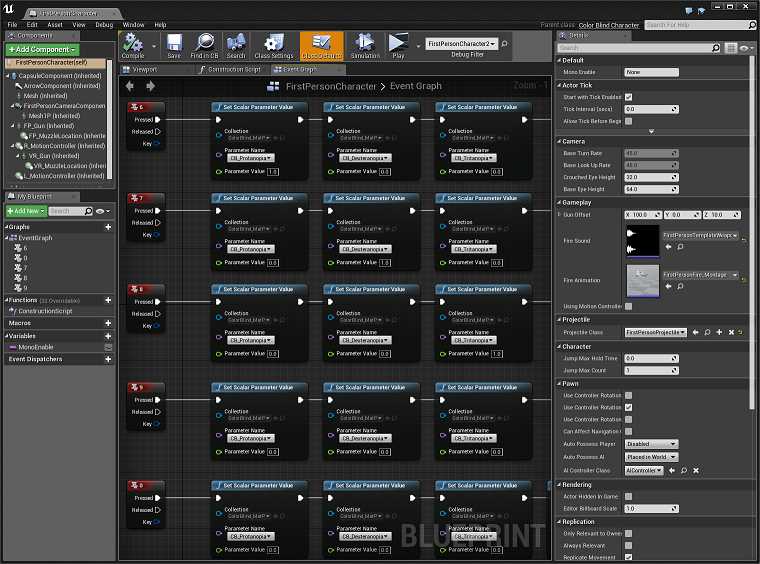Toggle Actor Hidden In Game checkbox

pyautogui.click(x=629, y=497)
